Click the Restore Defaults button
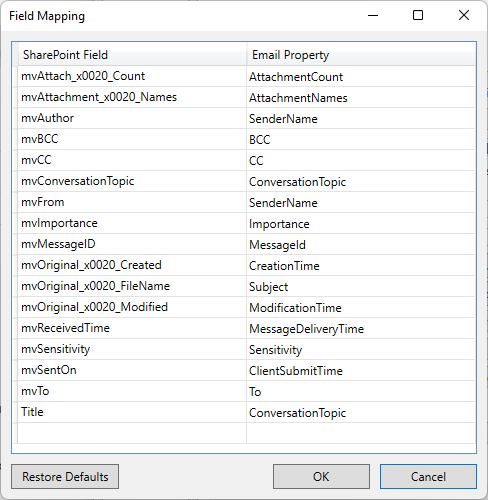 pyautogui.click(x=65, y=476)
